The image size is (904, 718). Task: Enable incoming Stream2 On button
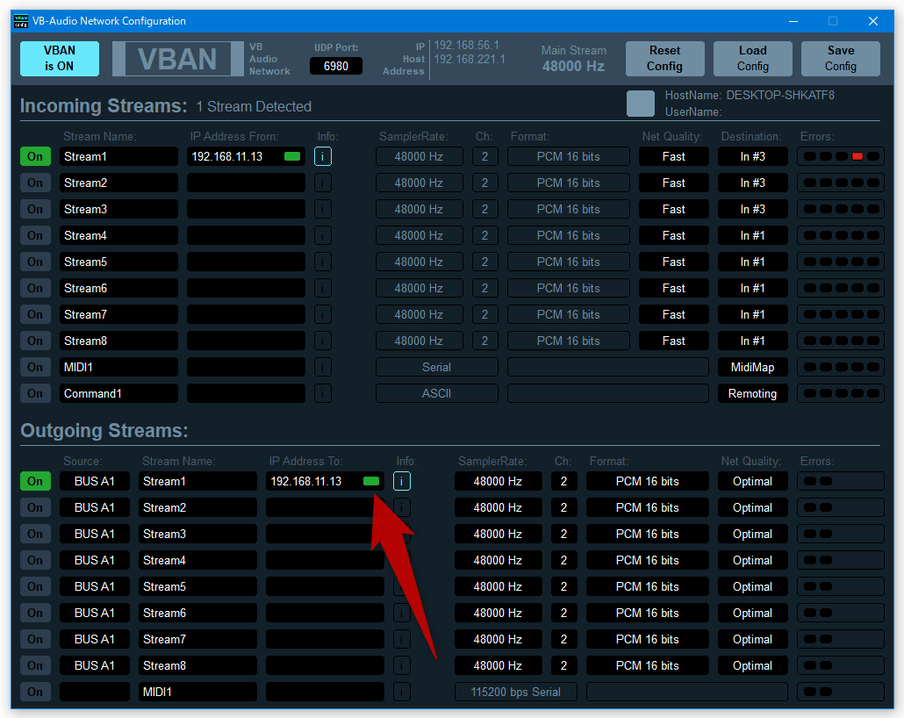(35, 183)
